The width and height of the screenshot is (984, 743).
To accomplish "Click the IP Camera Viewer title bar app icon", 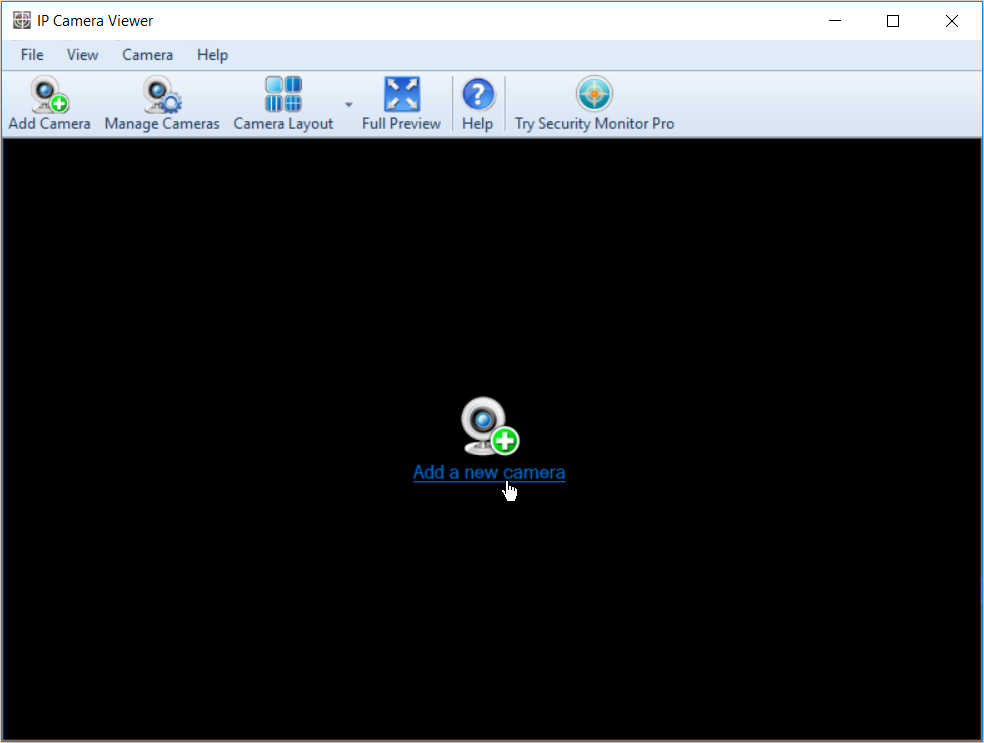I will (22, 21).
